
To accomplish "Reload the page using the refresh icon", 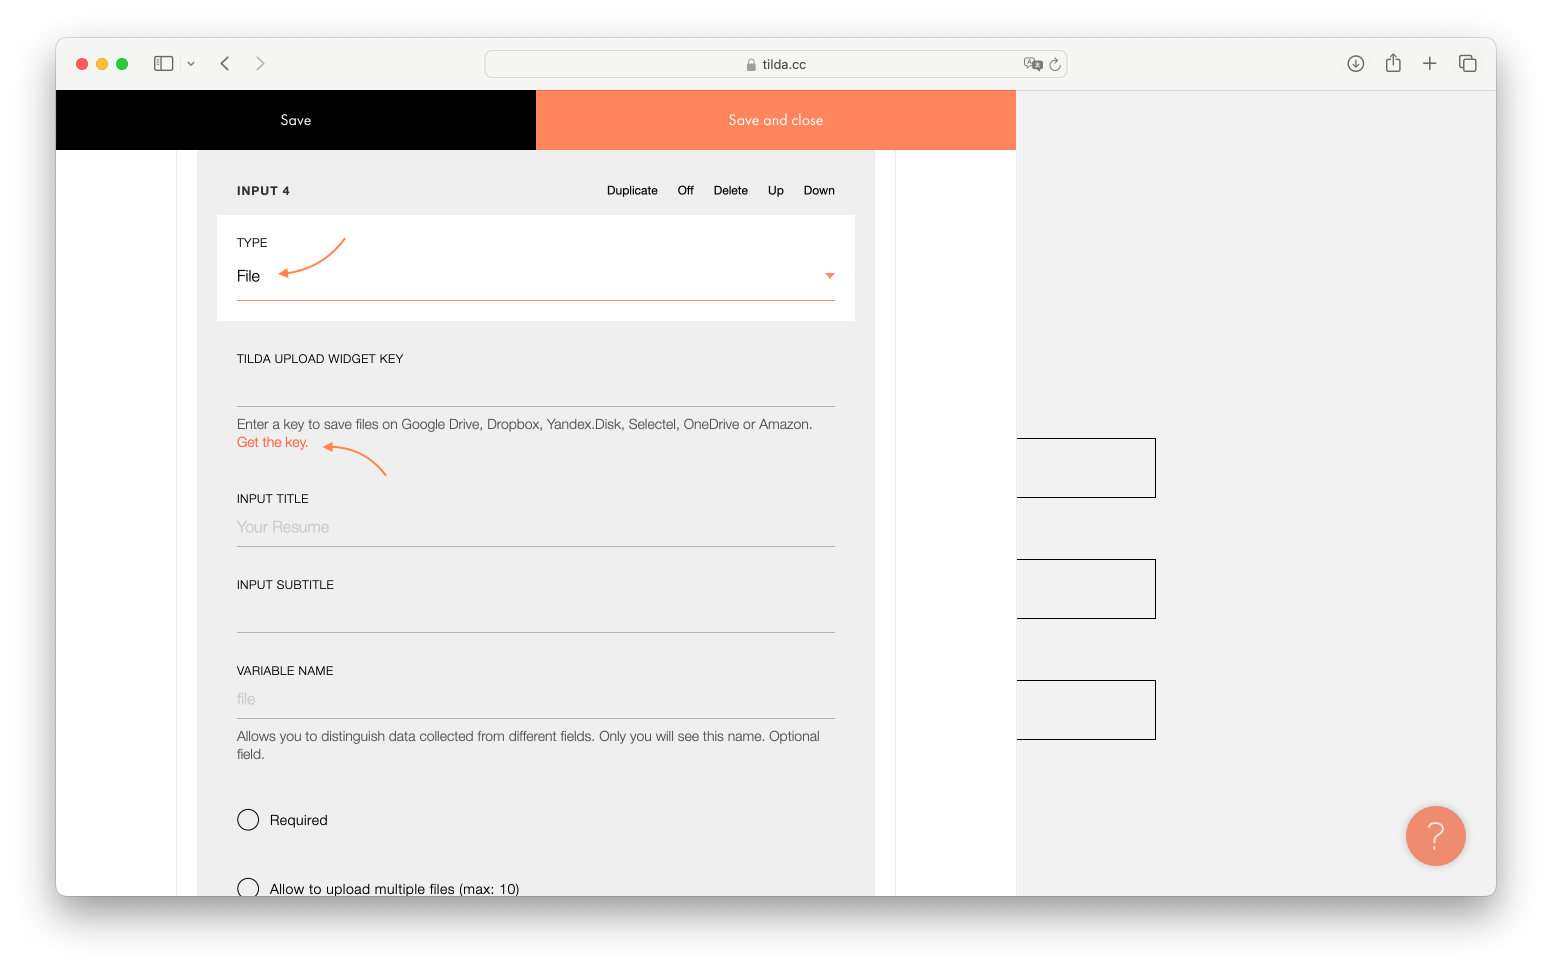I will 1055,63.
